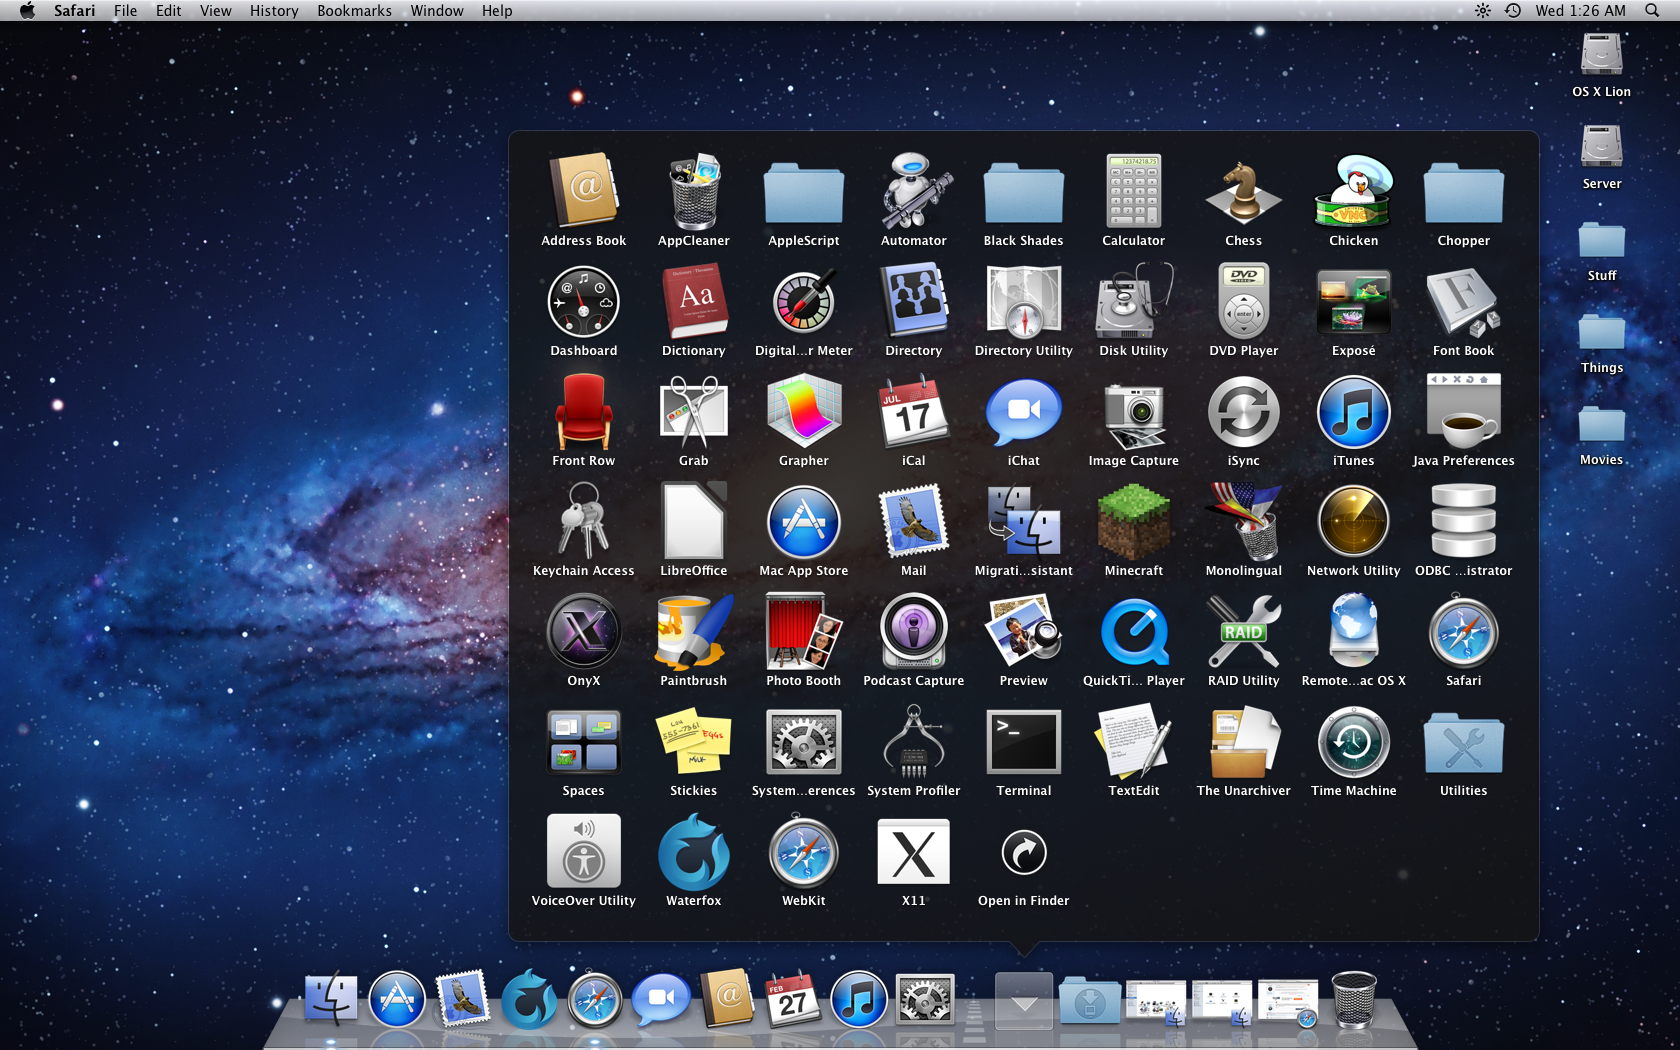This screenshot has height=1050, width=1680.
Task: Open OnyX
Action: point(583,631)
